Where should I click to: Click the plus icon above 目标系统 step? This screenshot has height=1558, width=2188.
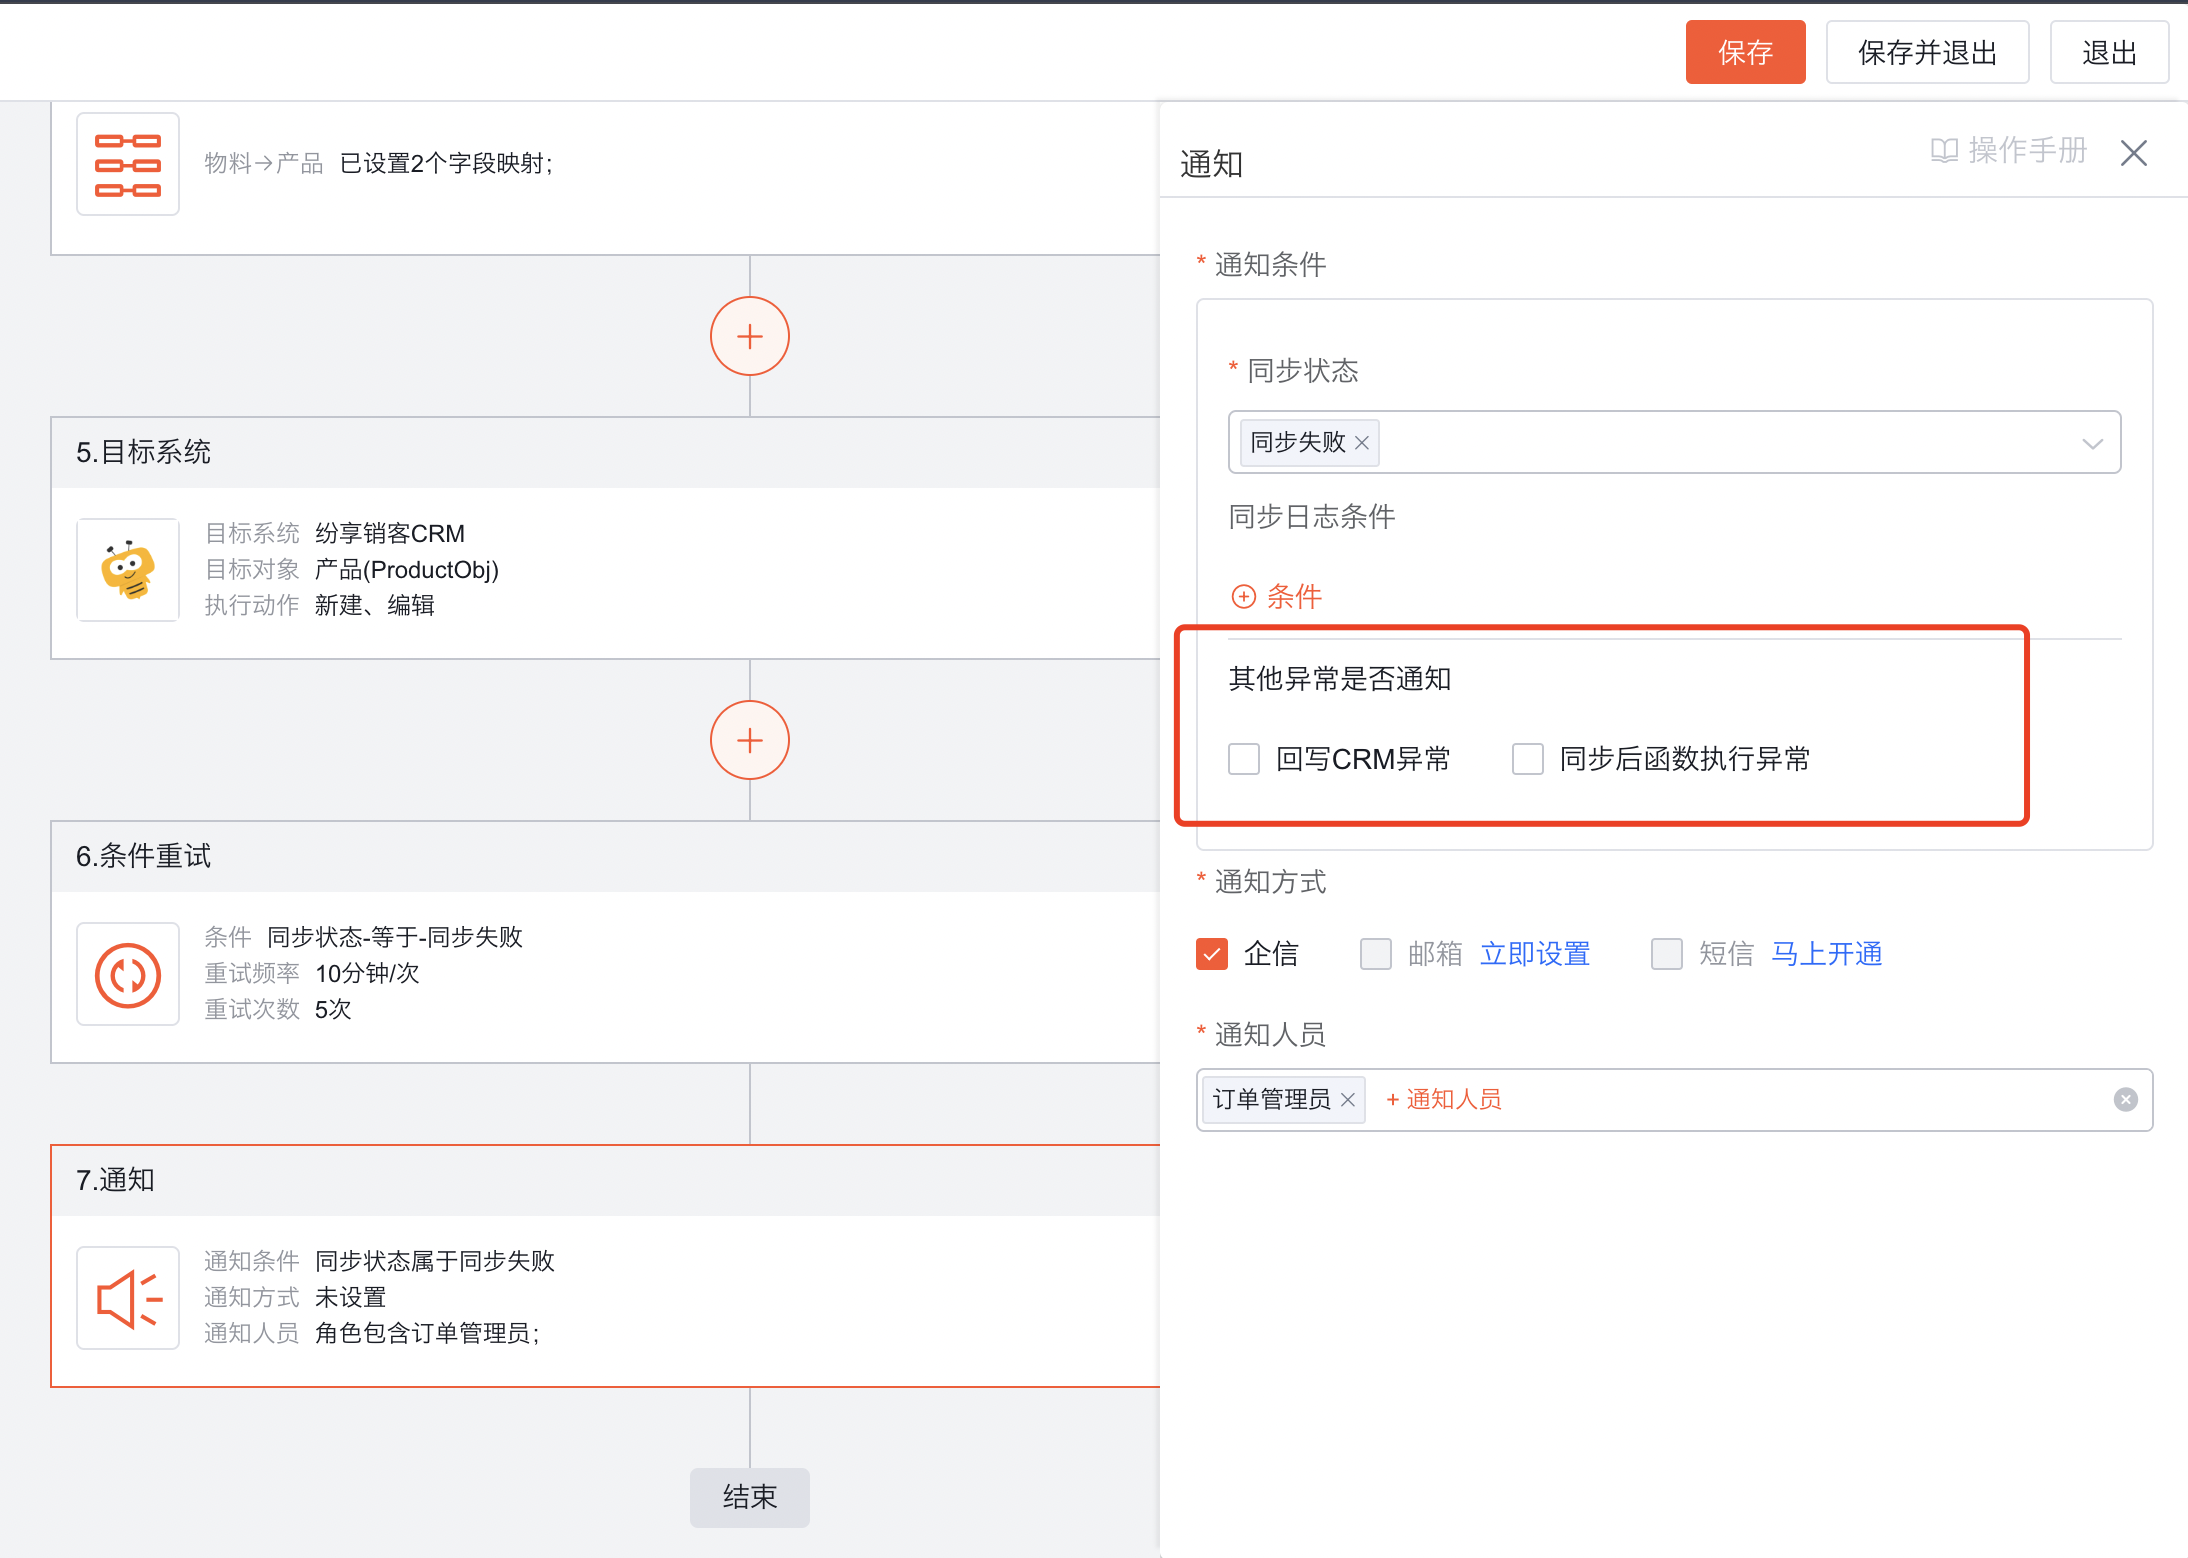coord(749,336)
